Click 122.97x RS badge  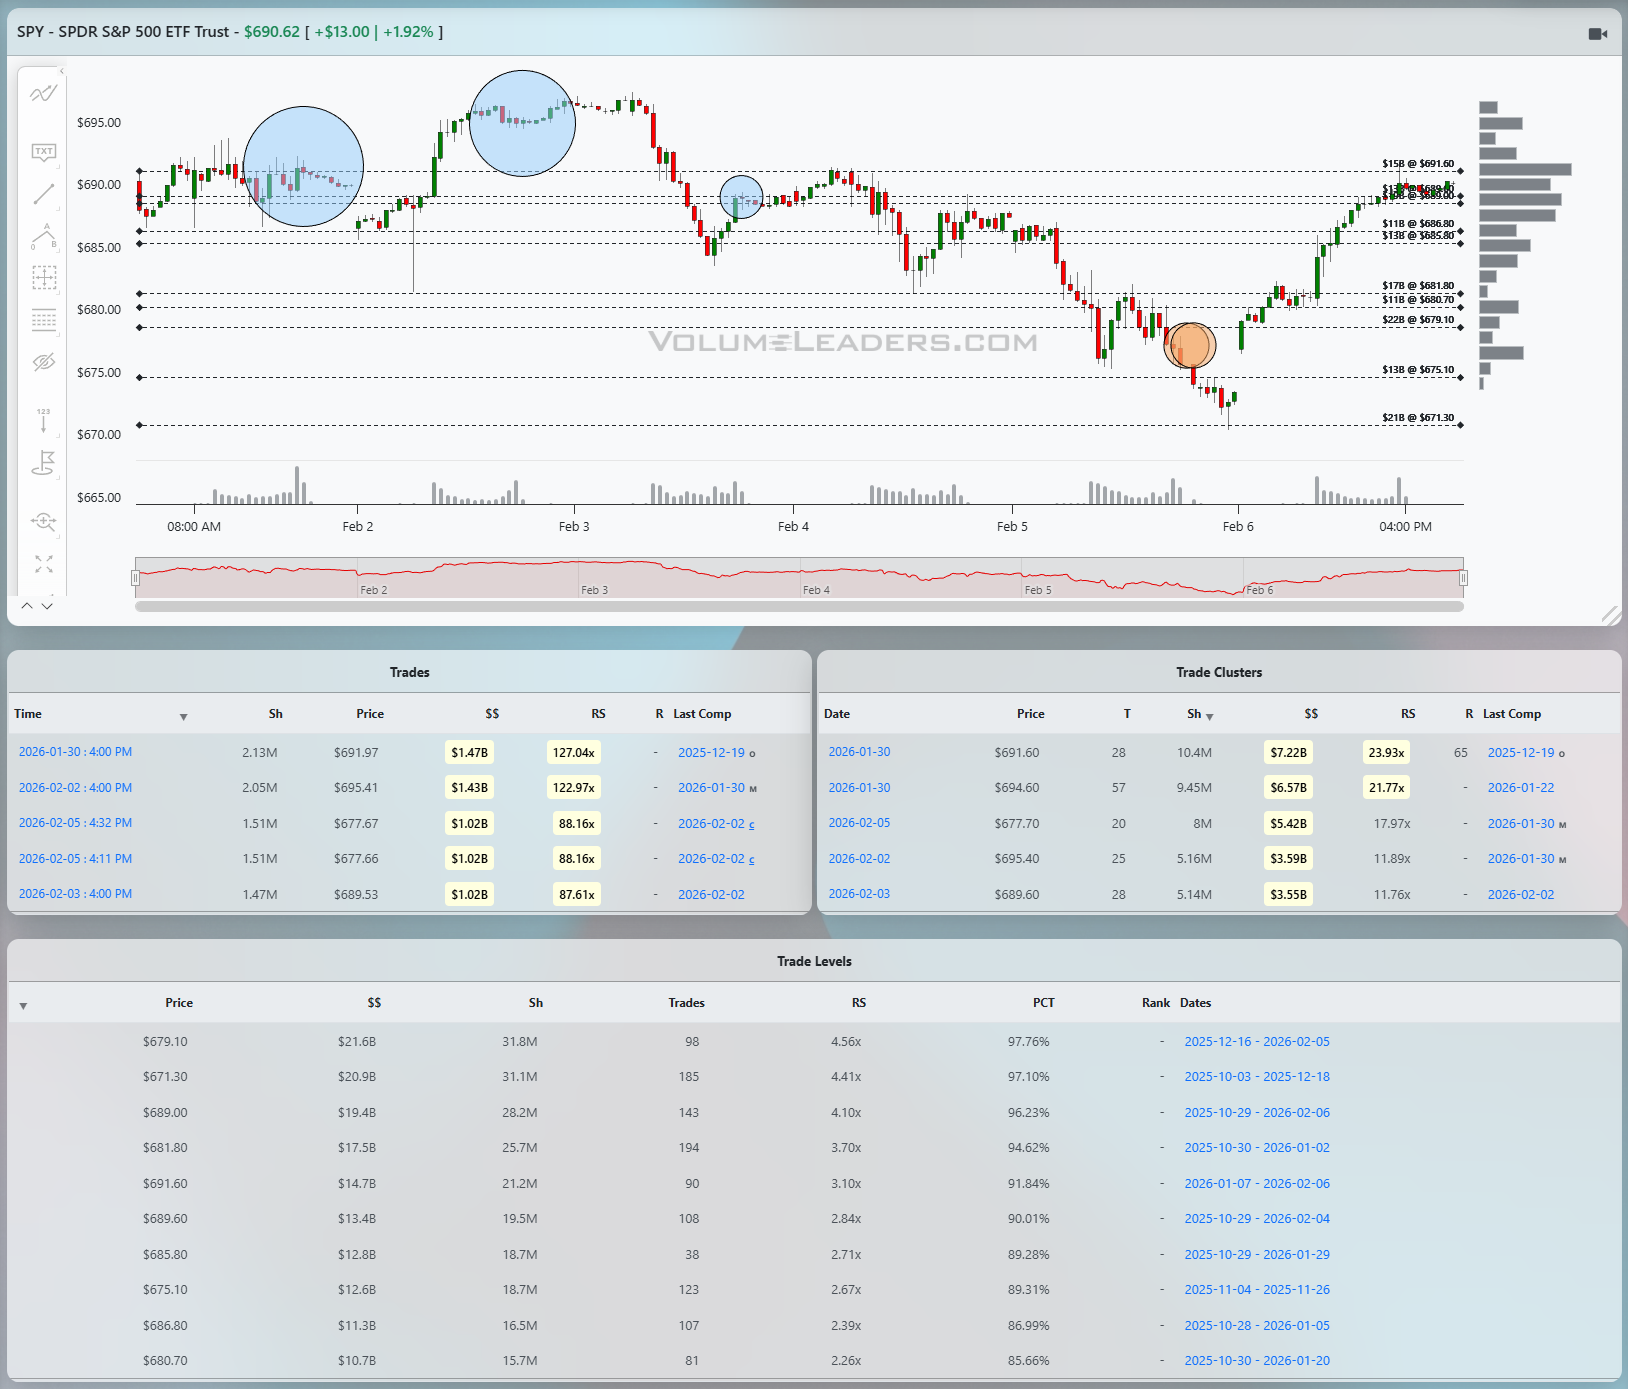point(573,788)
